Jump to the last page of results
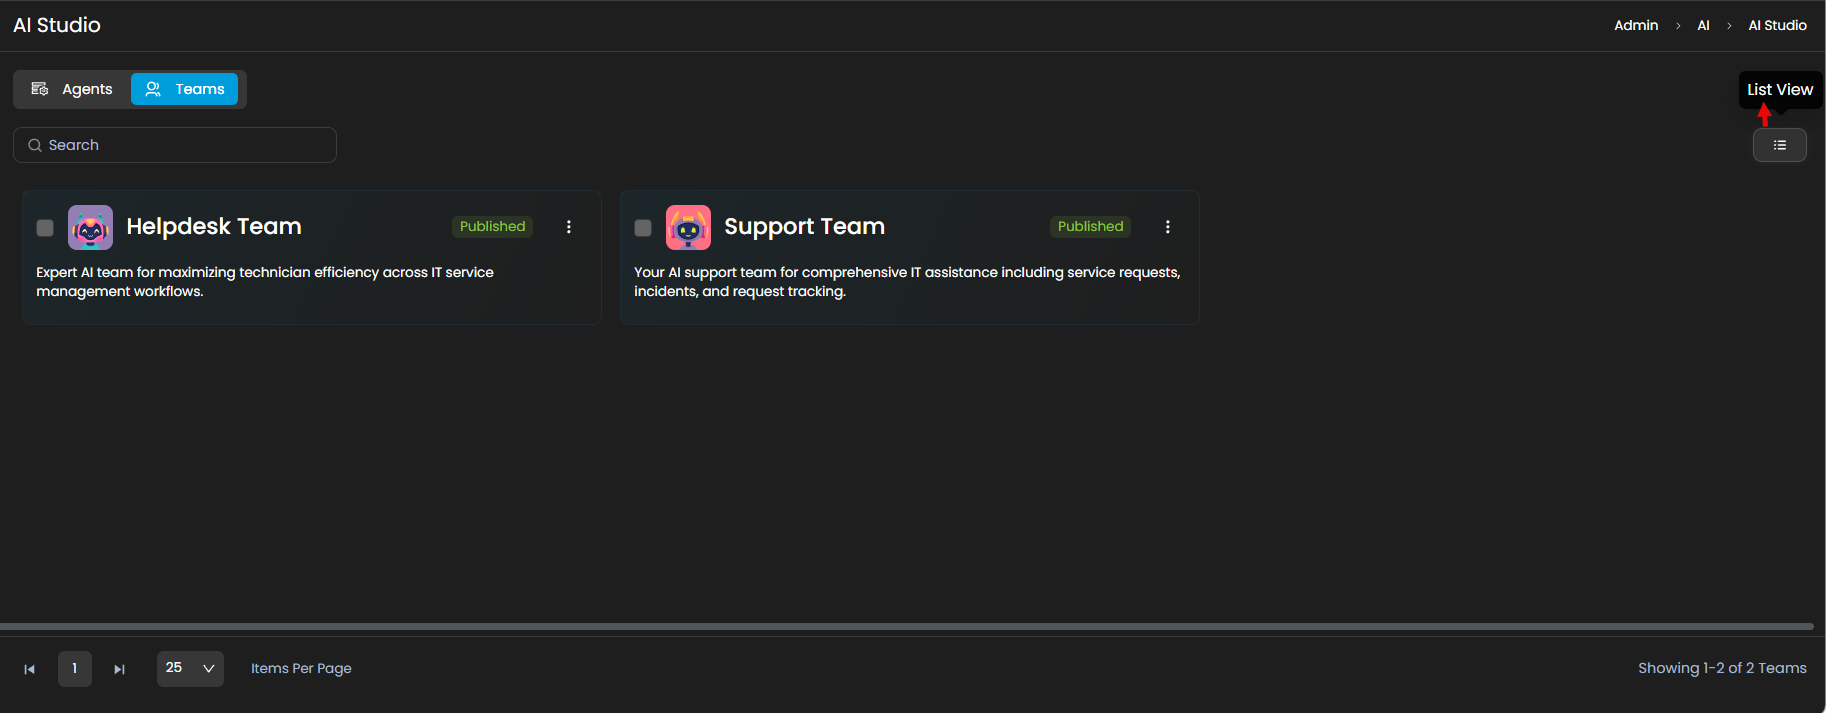This screenshot has height=713, width=1826. click(119, 669)
